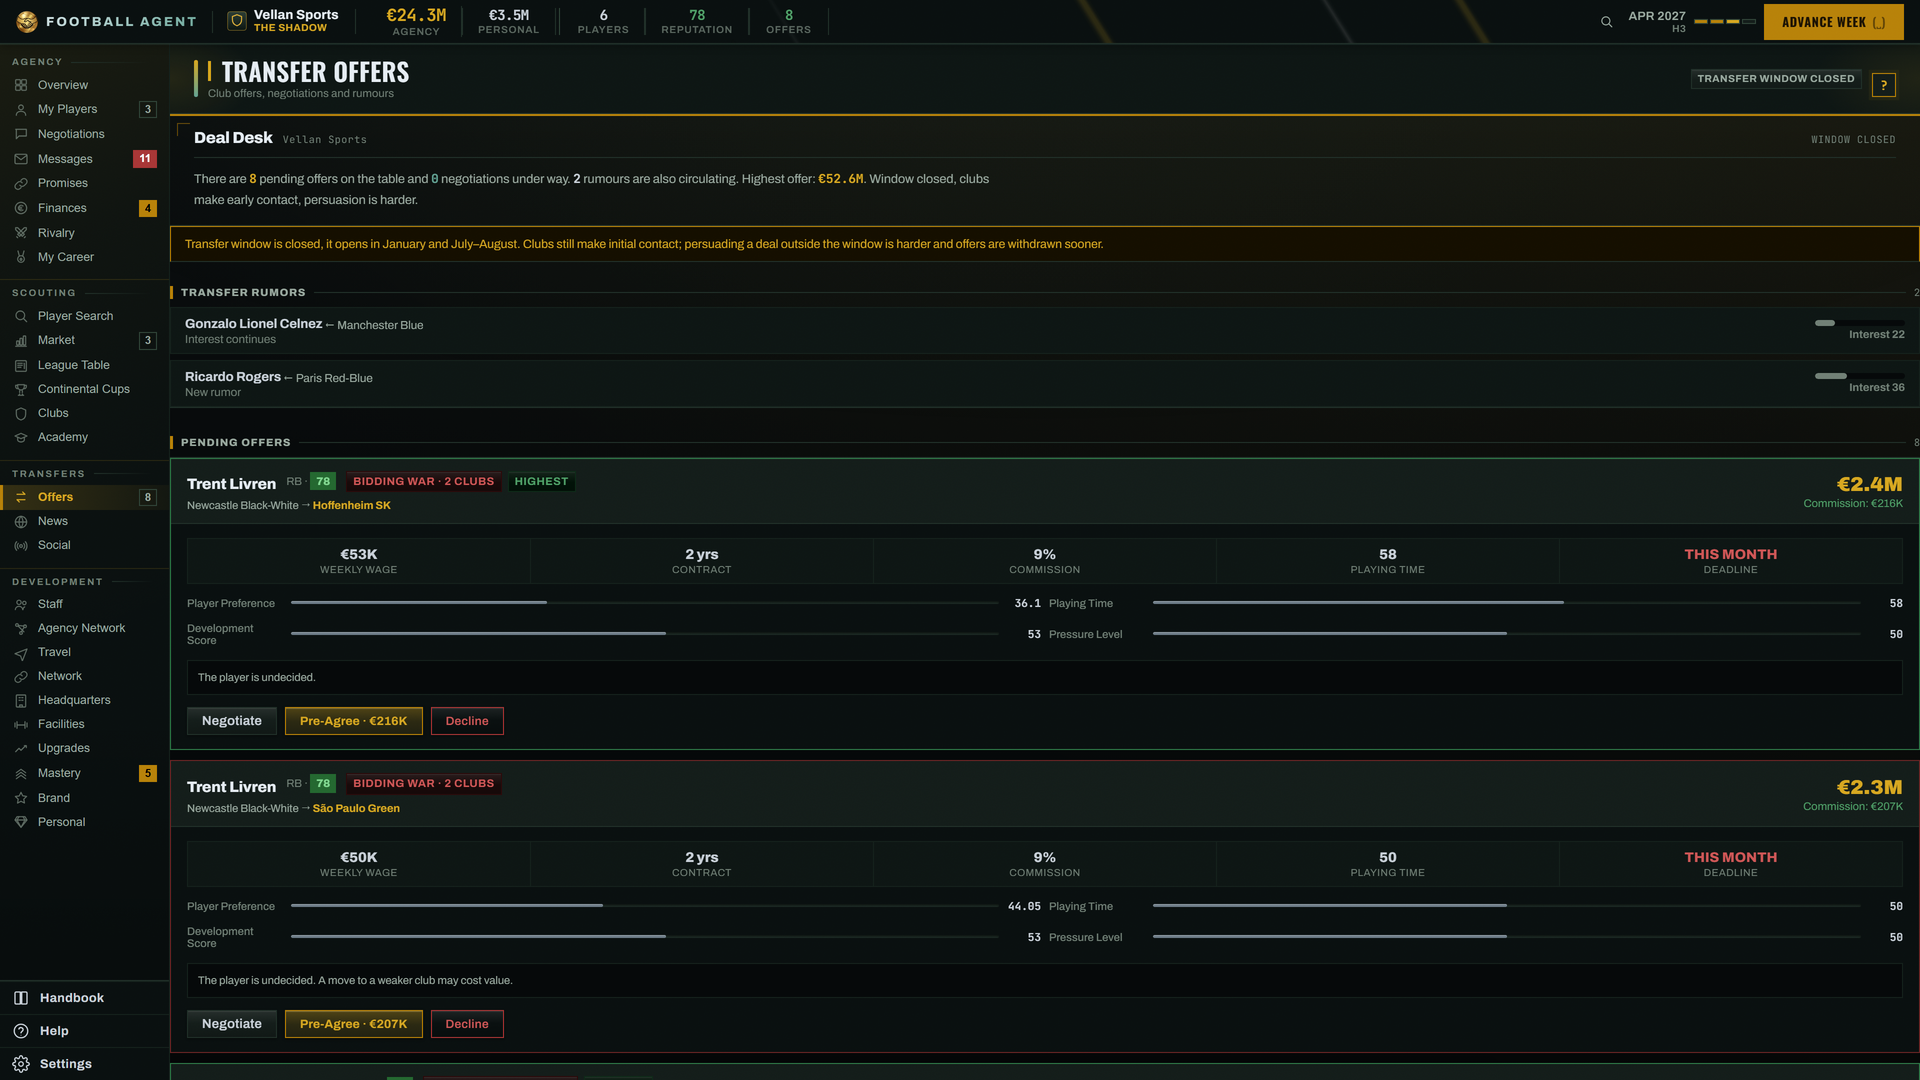Go to the Promises sidebar item

click(x=85, y=183)
